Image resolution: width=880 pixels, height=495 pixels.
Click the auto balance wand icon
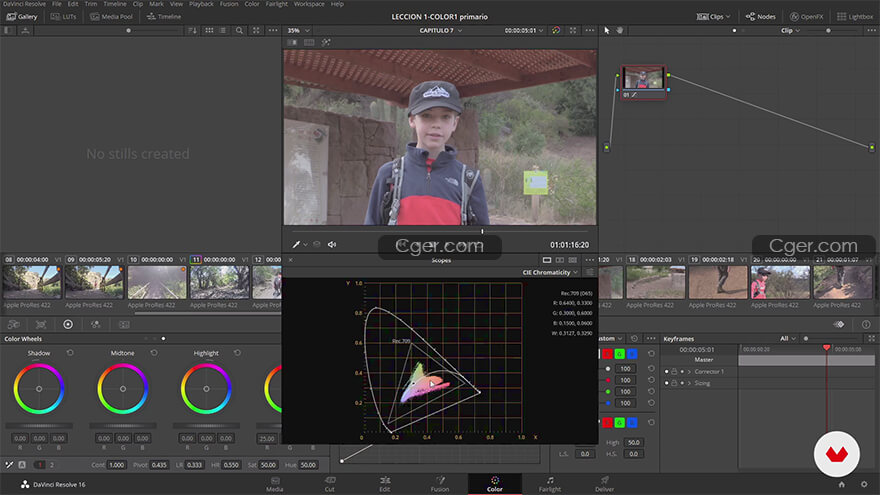tap(9, 465)
